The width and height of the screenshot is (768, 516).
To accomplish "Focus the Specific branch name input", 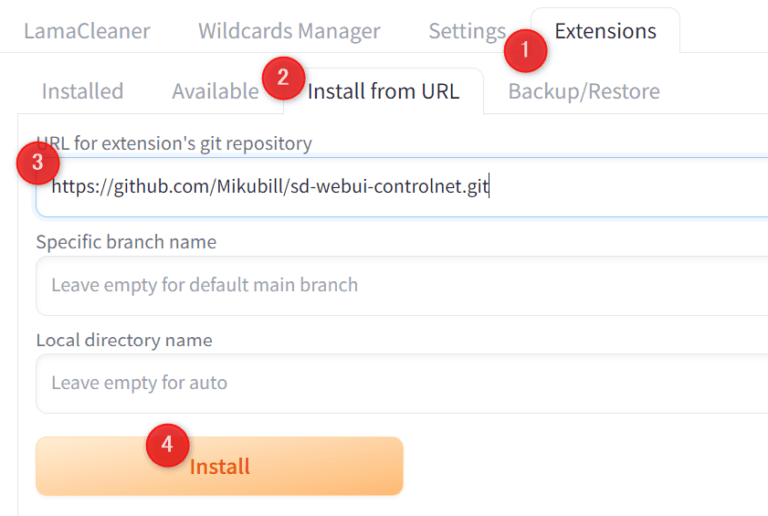I will (400, 285).
